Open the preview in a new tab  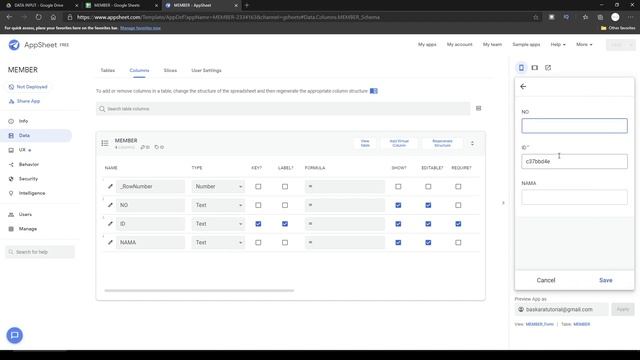(x=548, y=68)
